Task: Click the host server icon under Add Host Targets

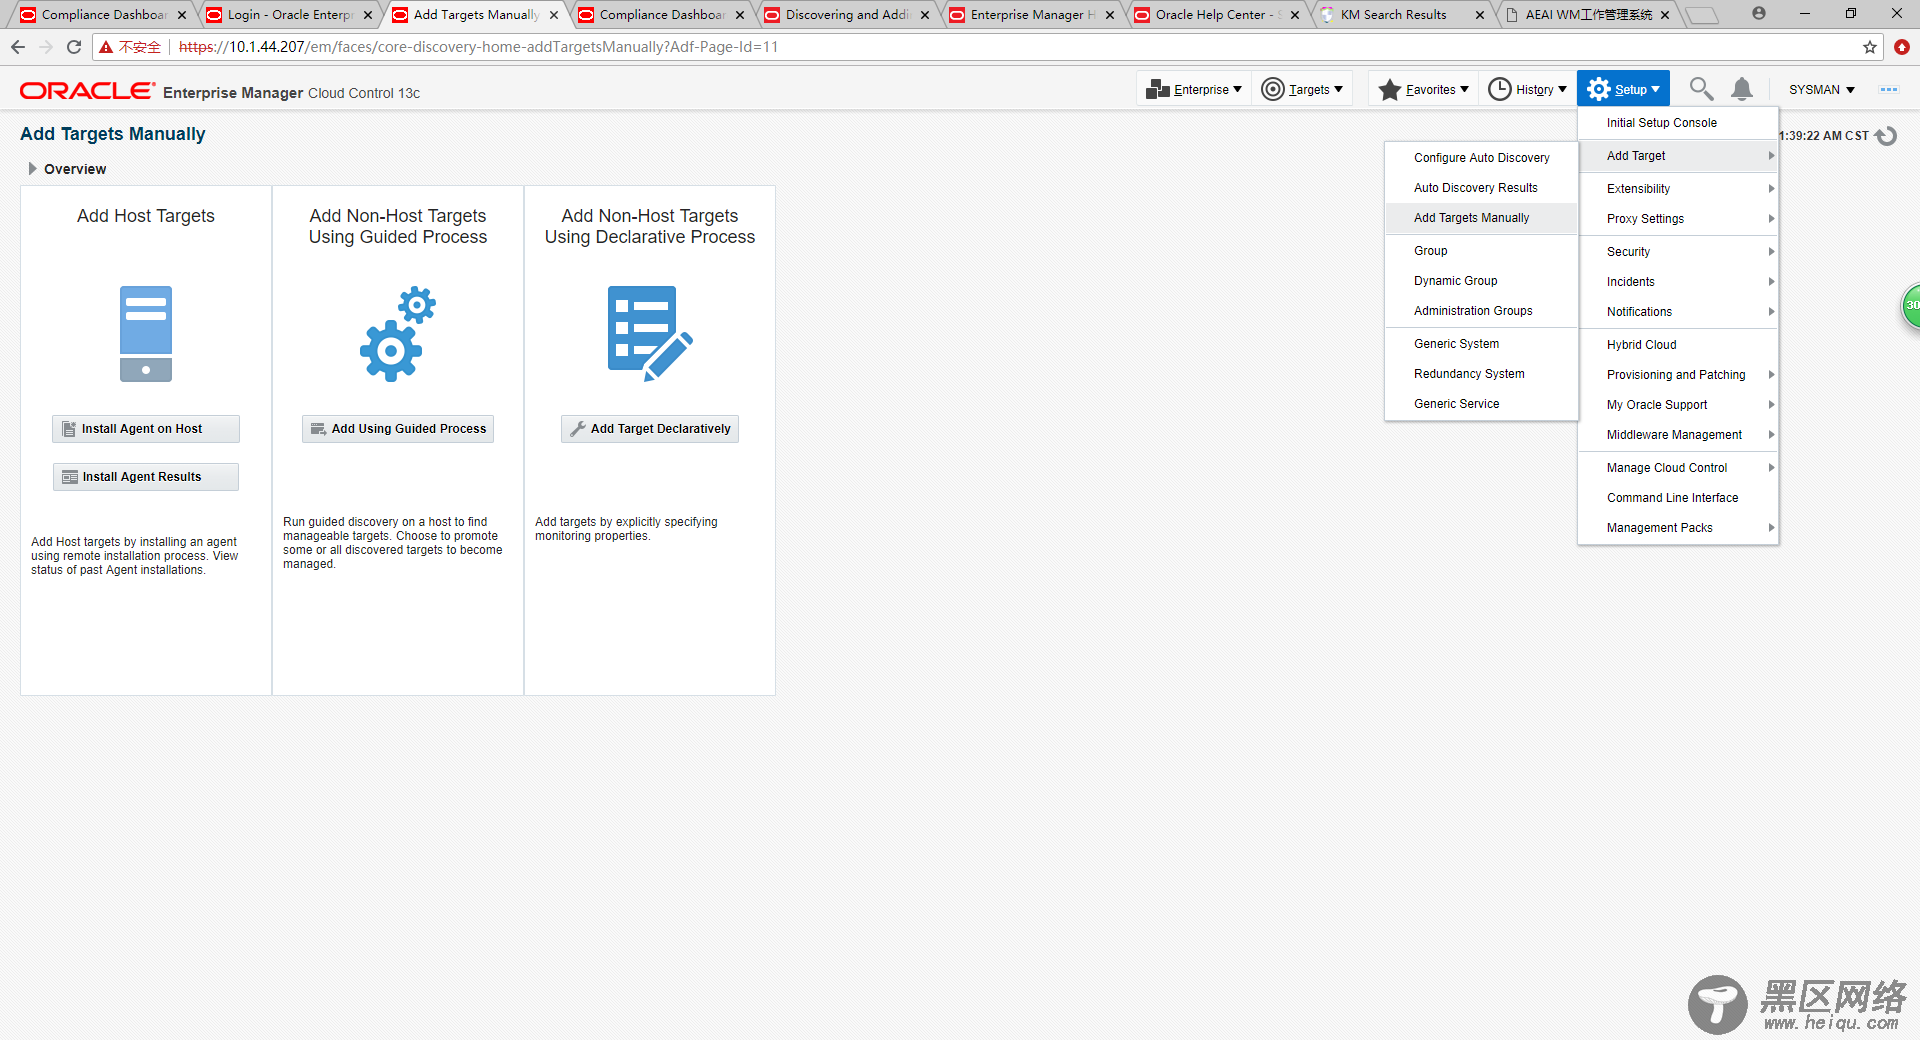Action: coord(146,334)
